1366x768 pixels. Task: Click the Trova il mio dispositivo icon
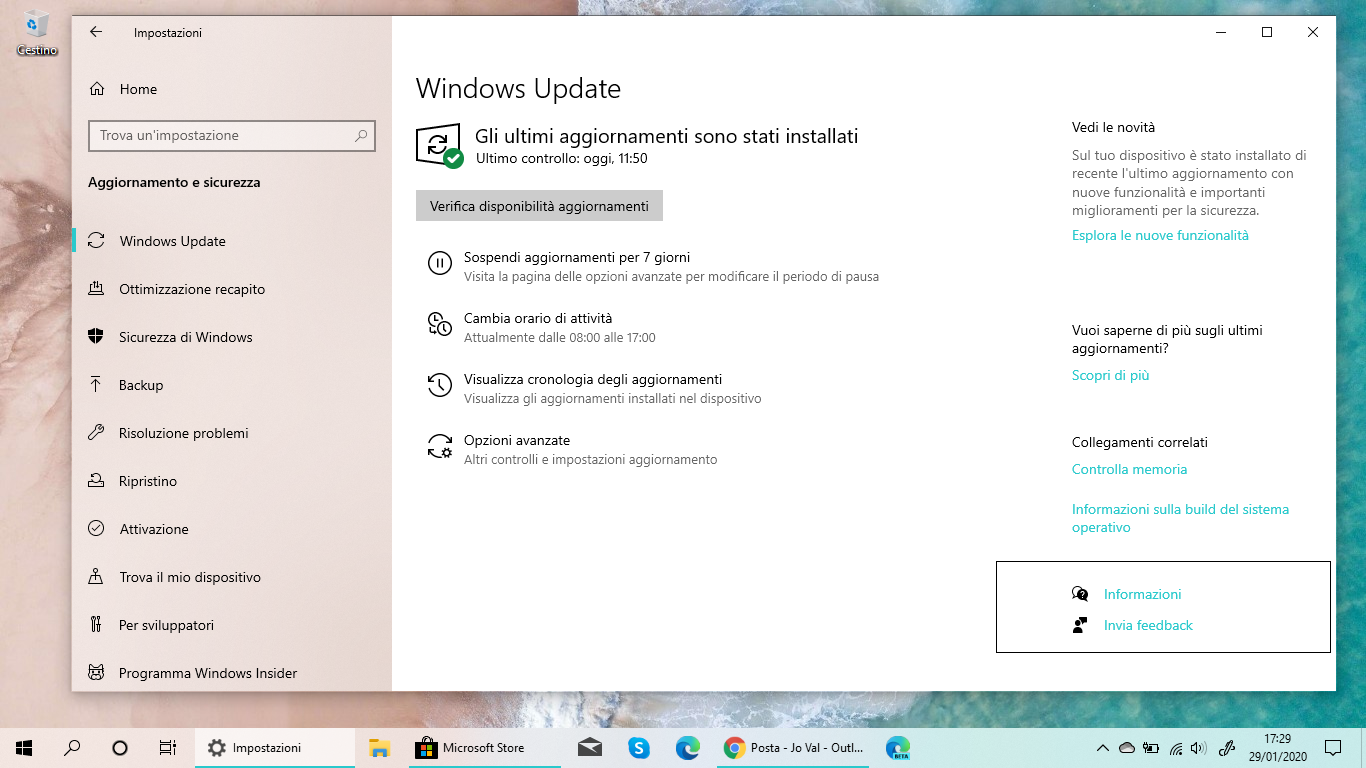click(x=96, y=576)
